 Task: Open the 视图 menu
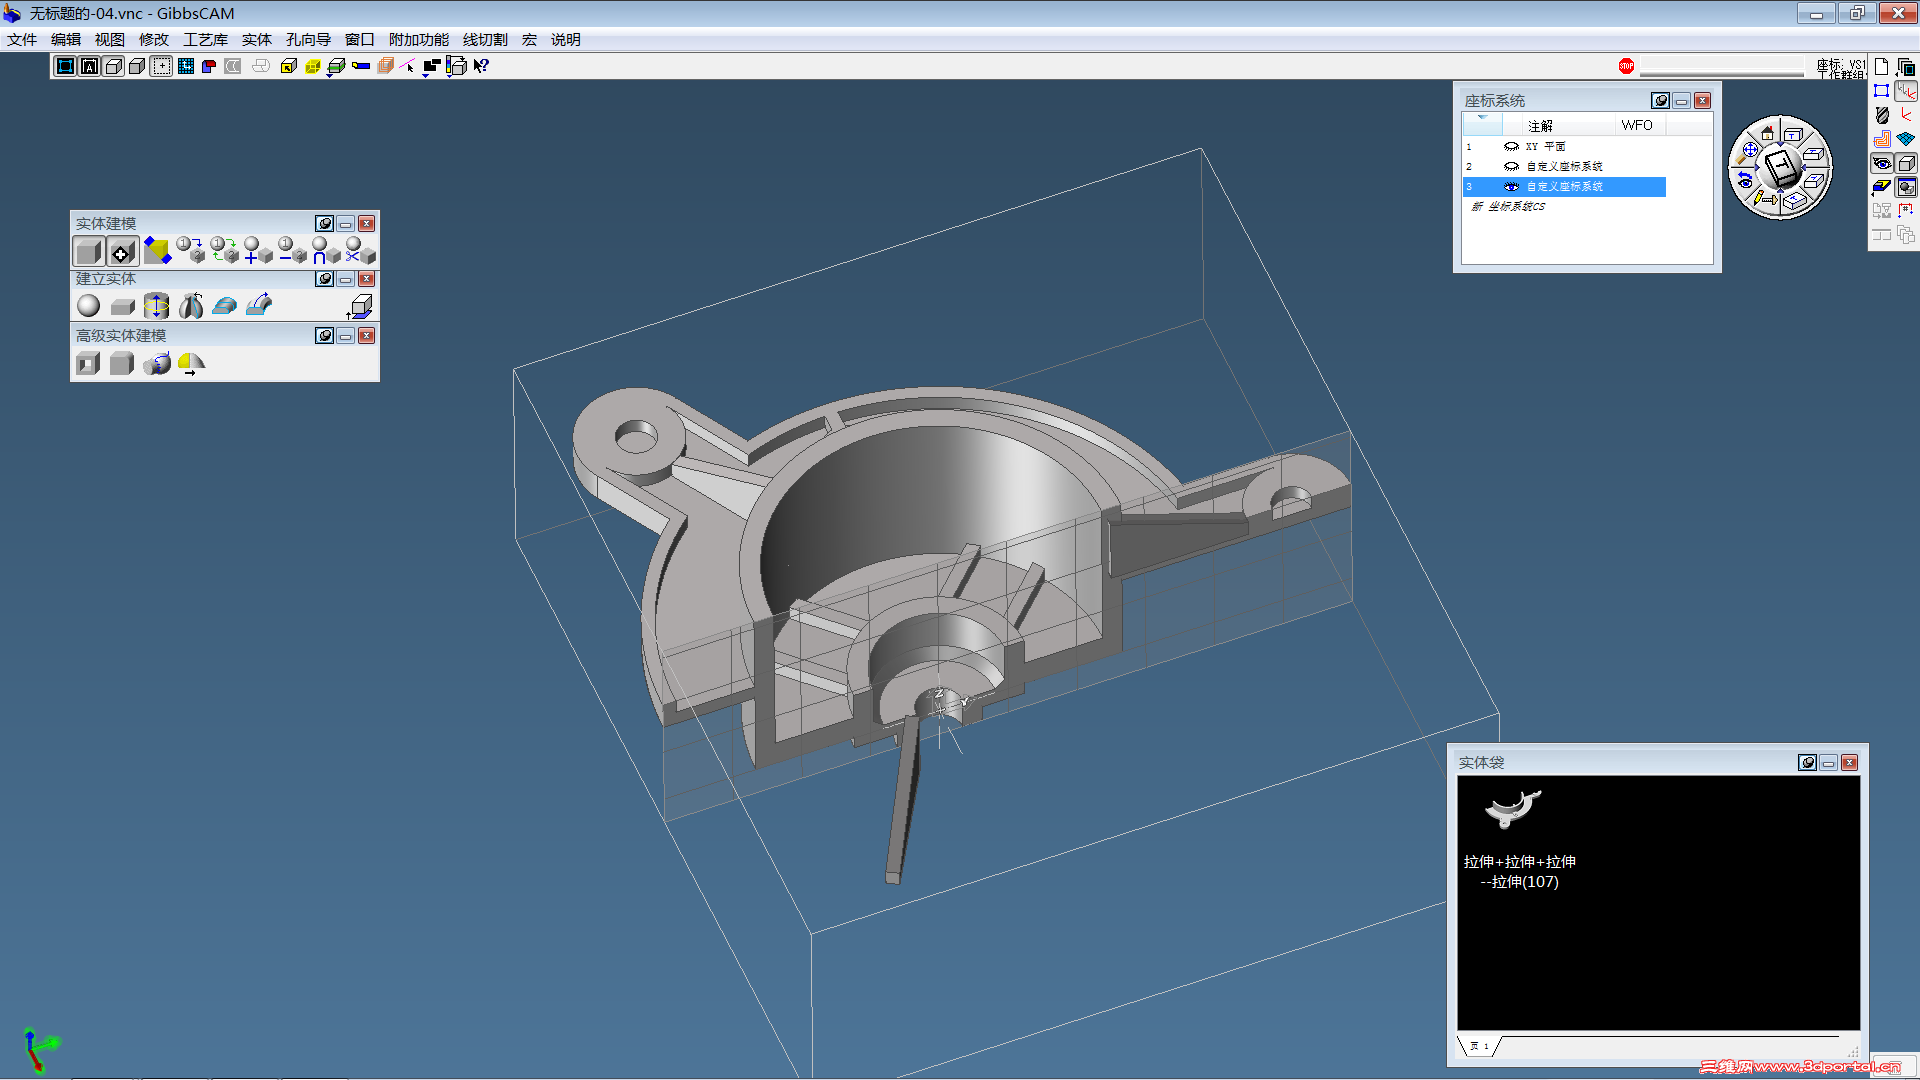110,40
